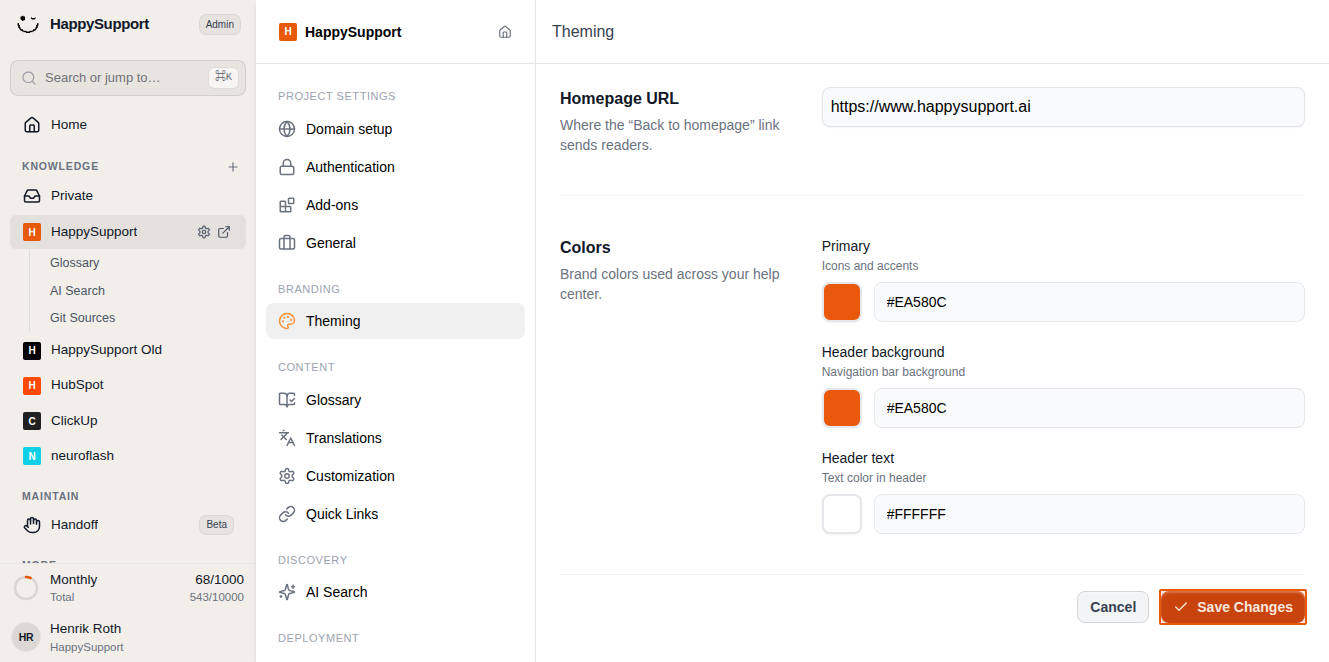Open settings gear on HappySupport knowledge row
The width and height of the screenshot is (1329, 662).
pos(204,232)
